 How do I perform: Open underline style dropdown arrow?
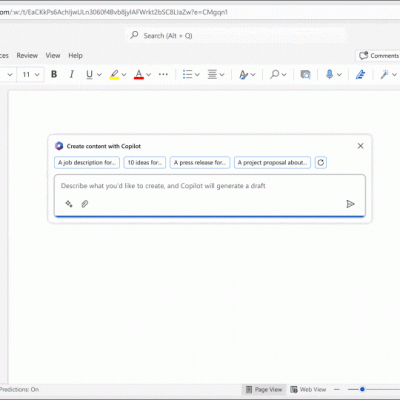click(99, 74)
